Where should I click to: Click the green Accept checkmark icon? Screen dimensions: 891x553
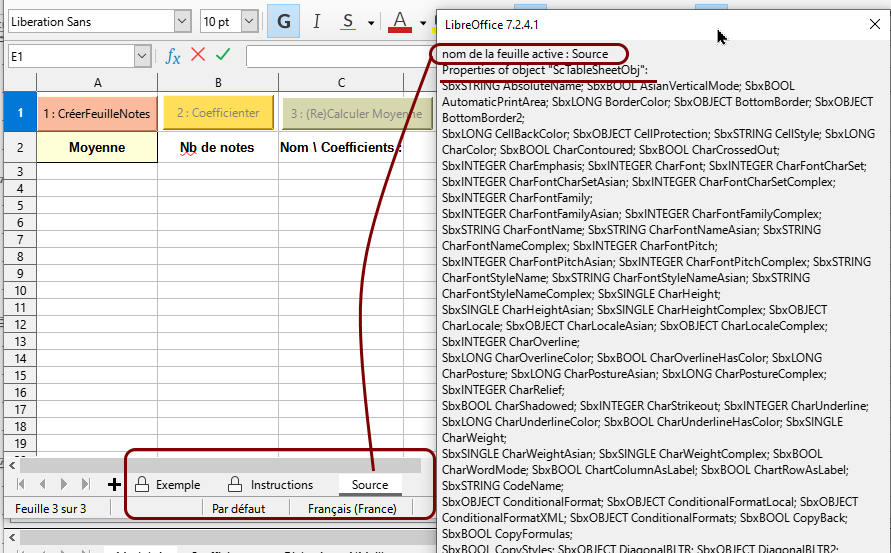[223, 56]
